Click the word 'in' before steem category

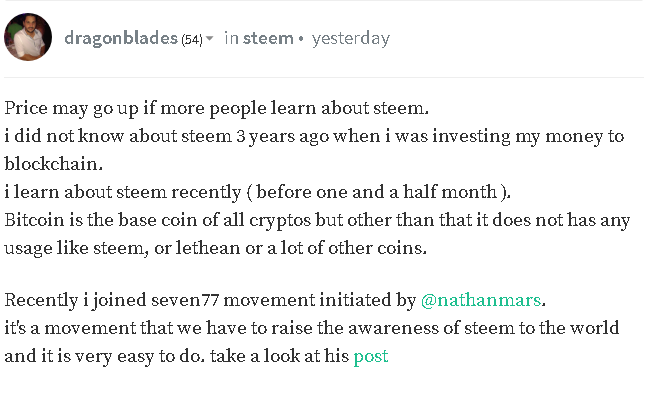(232, 38)
